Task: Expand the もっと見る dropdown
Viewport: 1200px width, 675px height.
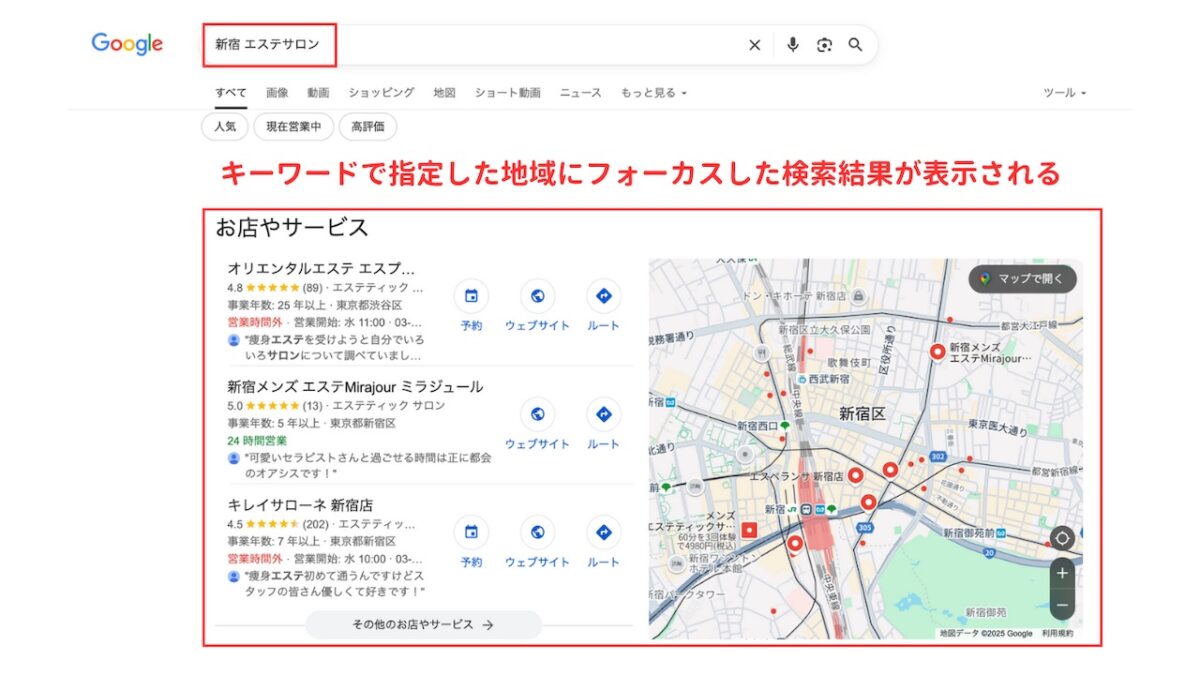Action: [x=653, y=93]
